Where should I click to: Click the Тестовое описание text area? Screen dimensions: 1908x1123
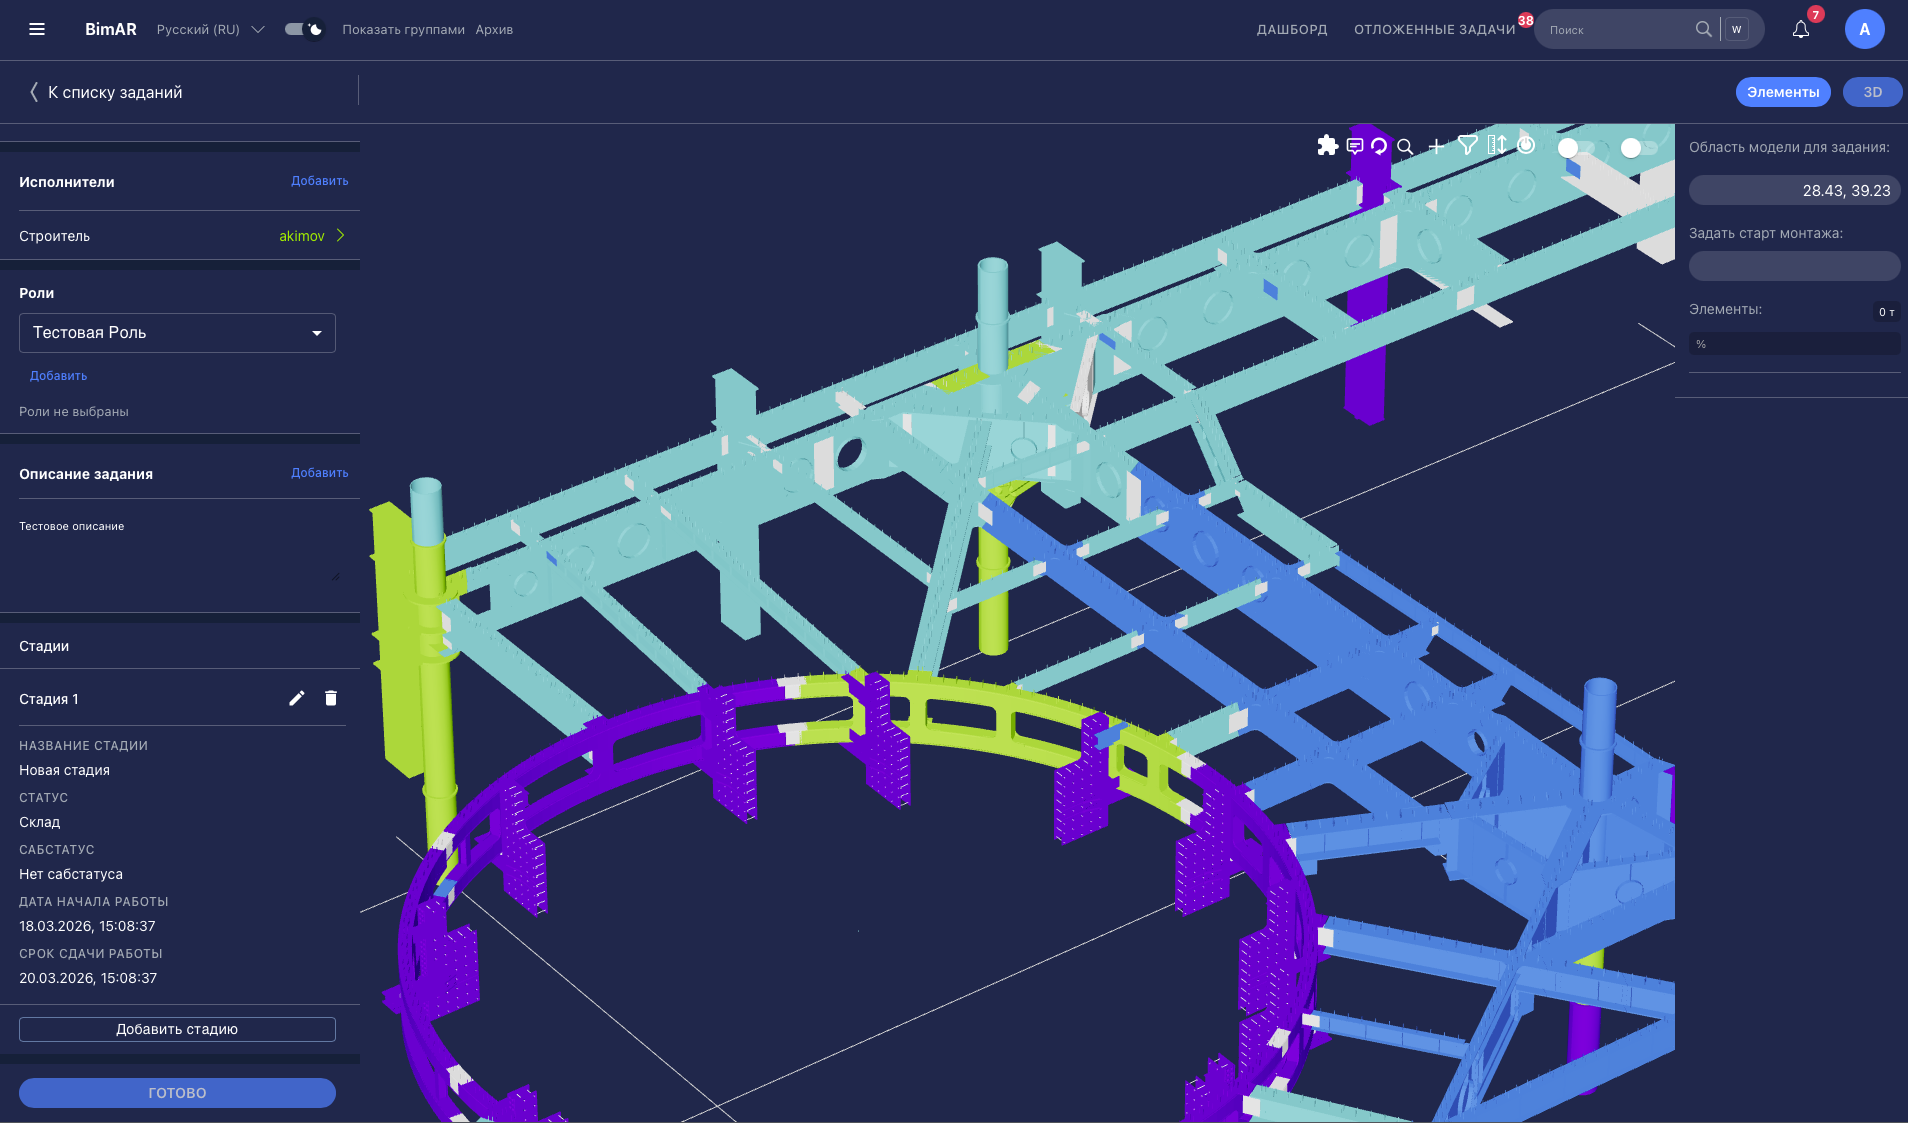point(180,550)
